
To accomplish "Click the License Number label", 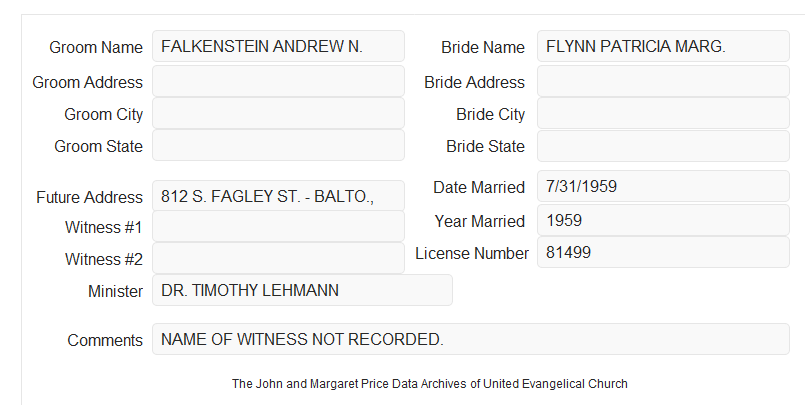I will [x=472, y=253].
